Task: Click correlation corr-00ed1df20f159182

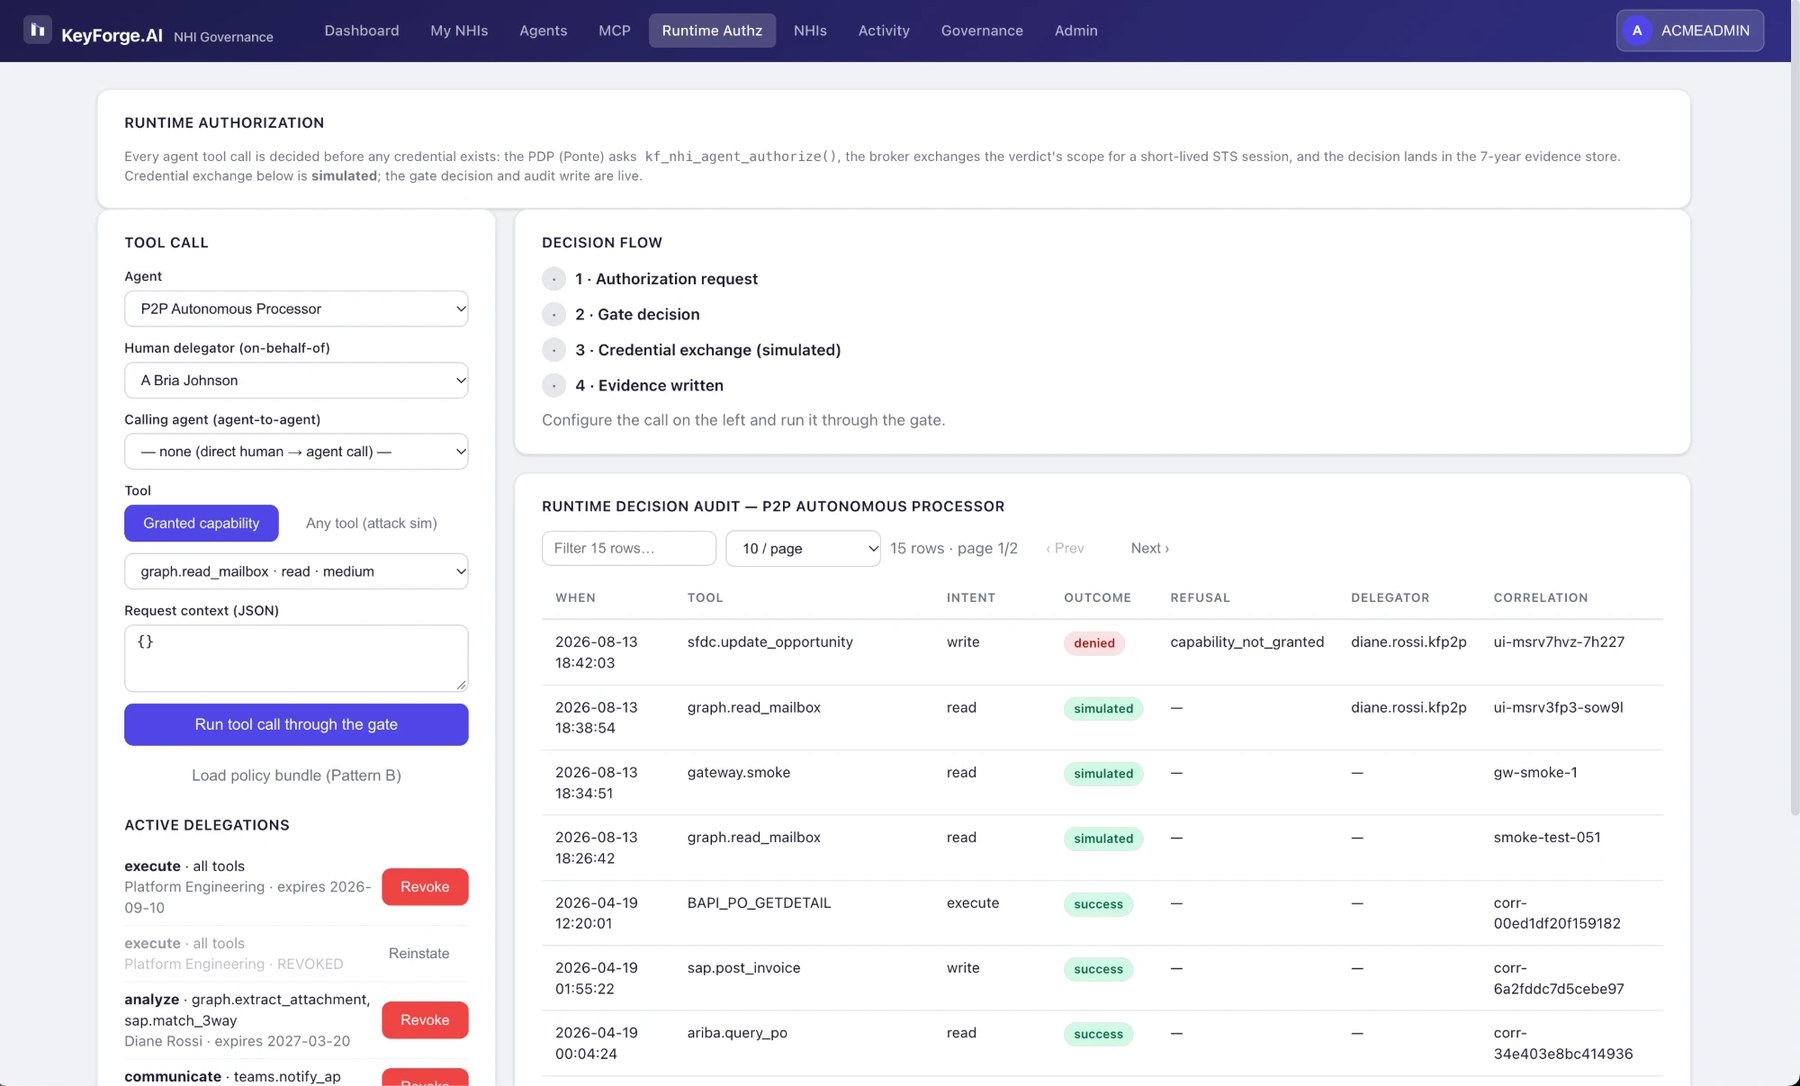Action: pos(1557,913)
